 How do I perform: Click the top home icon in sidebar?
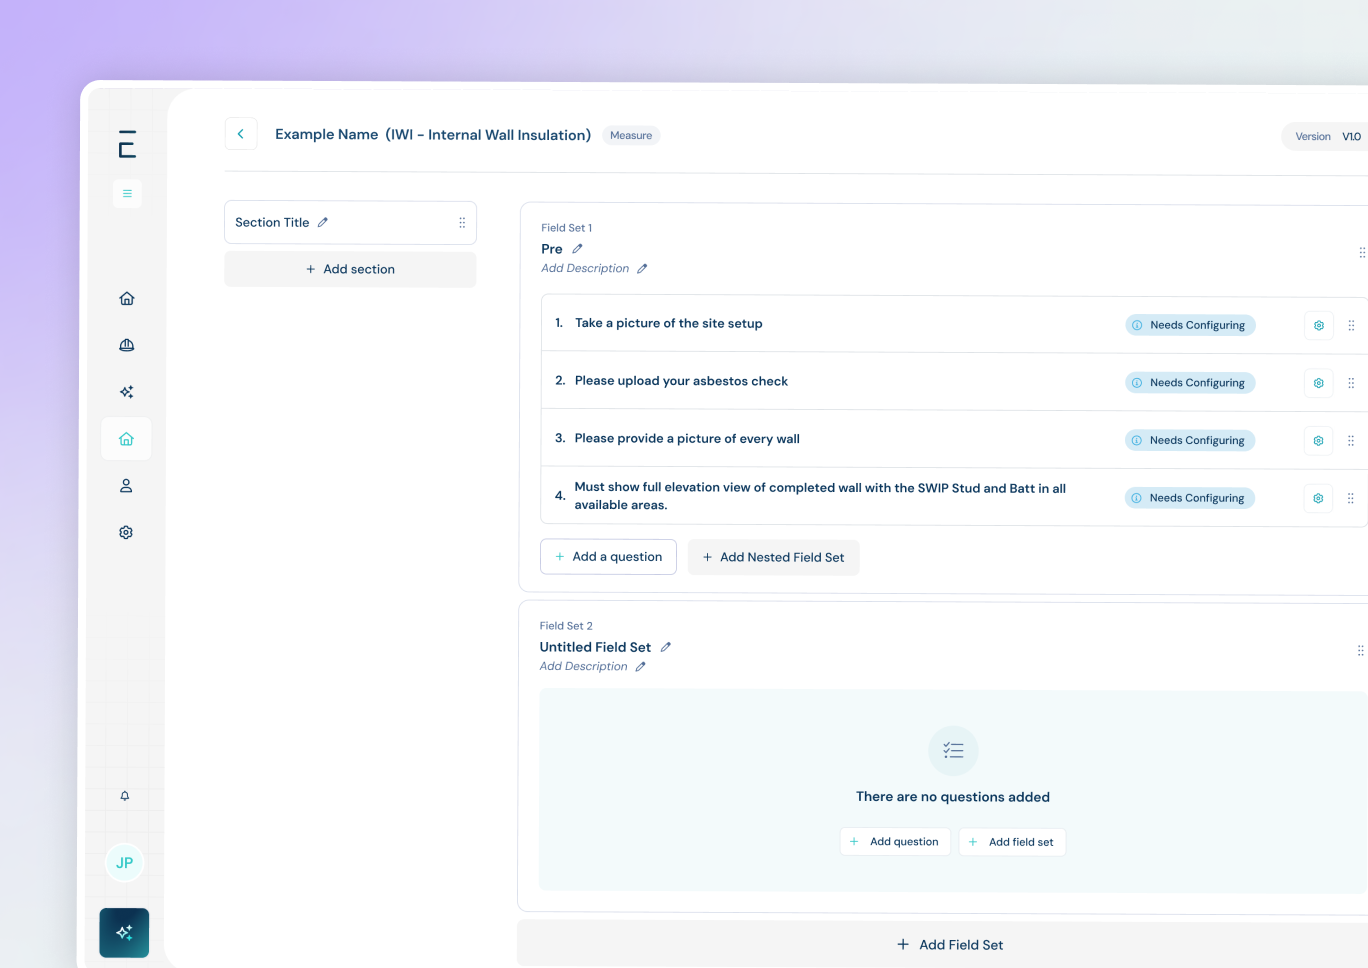(x=127, y=298)
